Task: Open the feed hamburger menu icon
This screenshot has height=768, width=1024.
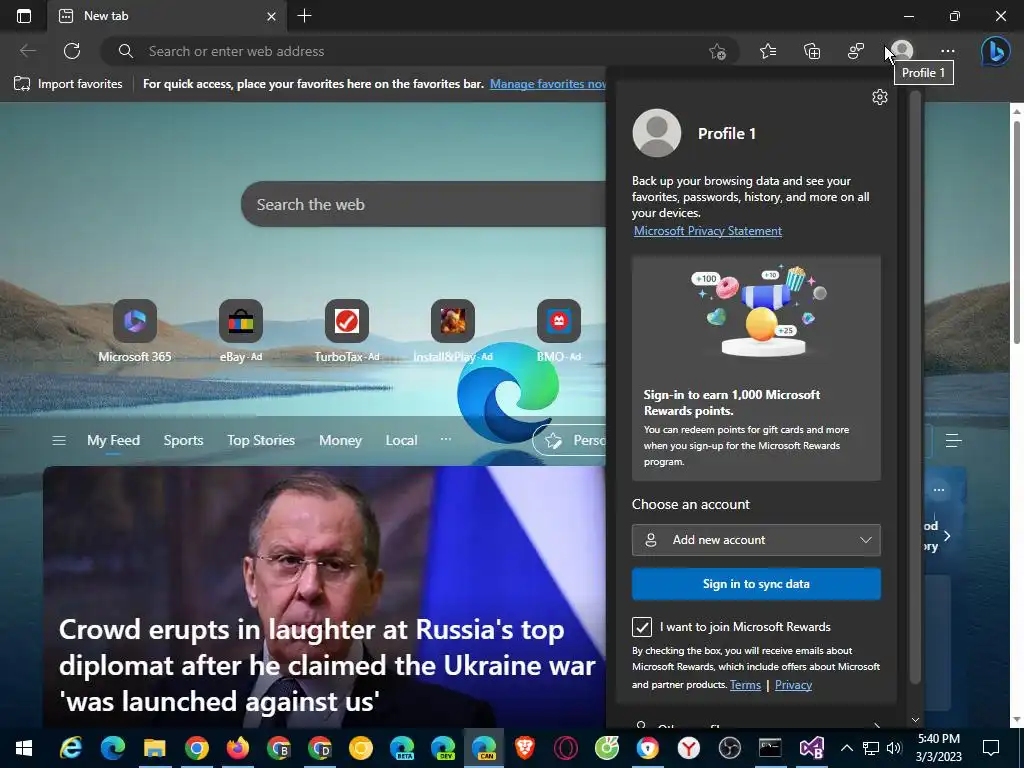Action: coord(59,440)
